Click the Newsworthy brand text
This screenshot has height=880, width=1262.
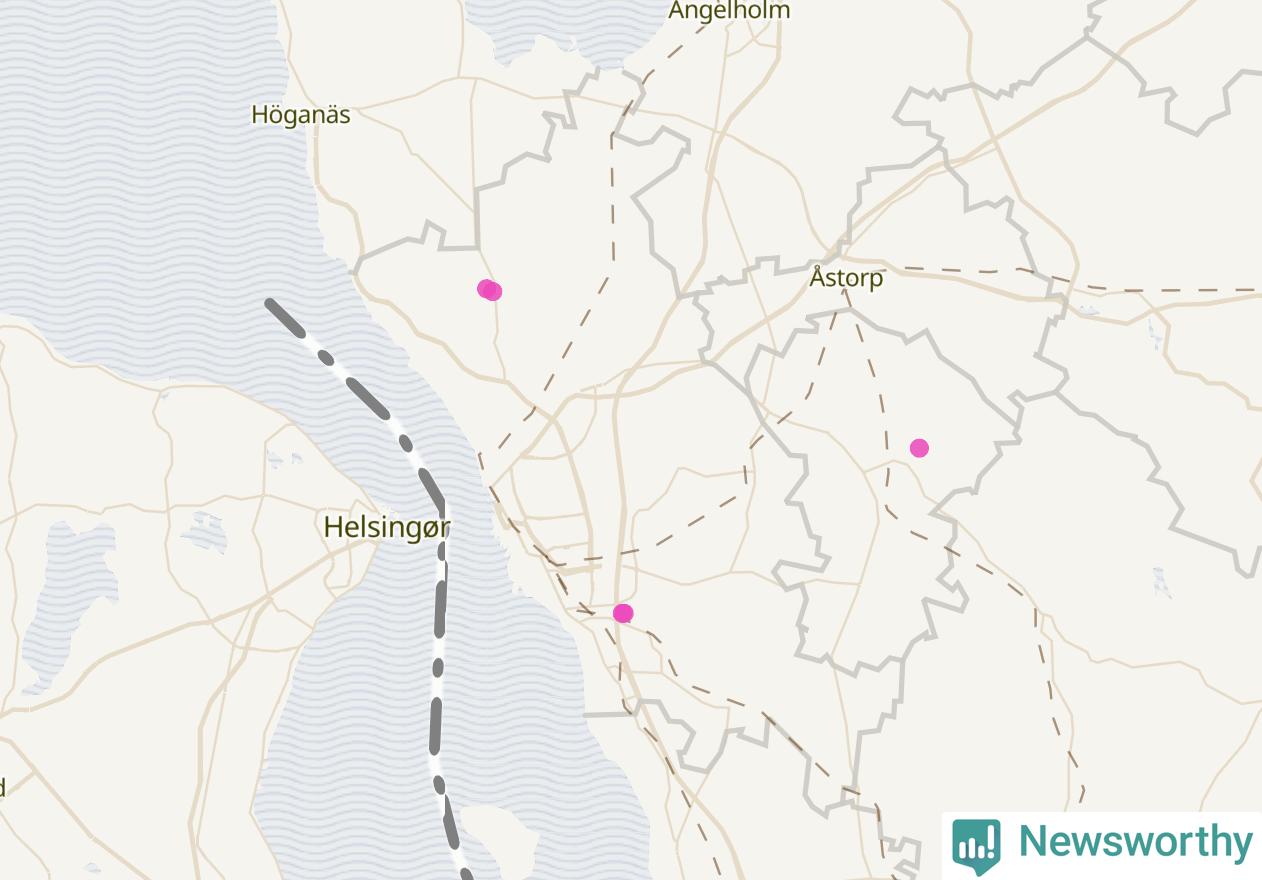1135,841
